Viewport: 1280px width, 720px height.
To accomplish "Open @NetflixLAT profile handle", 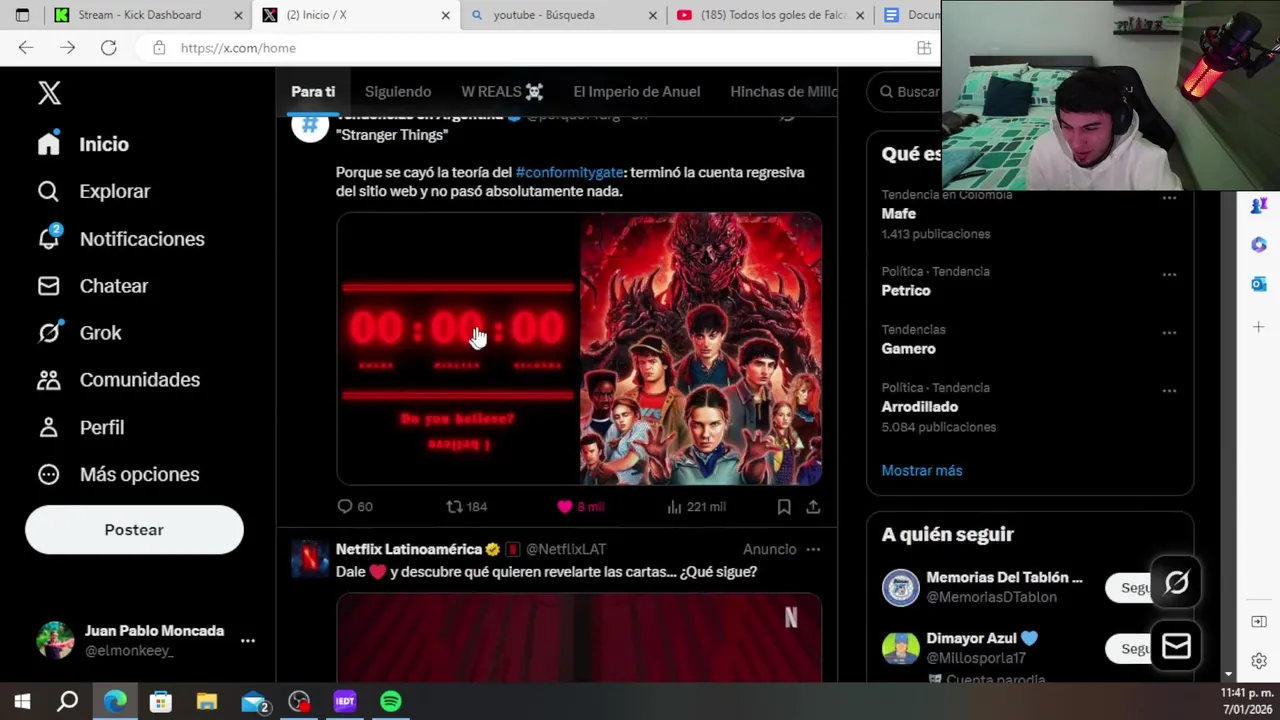I will click(566, 549).
